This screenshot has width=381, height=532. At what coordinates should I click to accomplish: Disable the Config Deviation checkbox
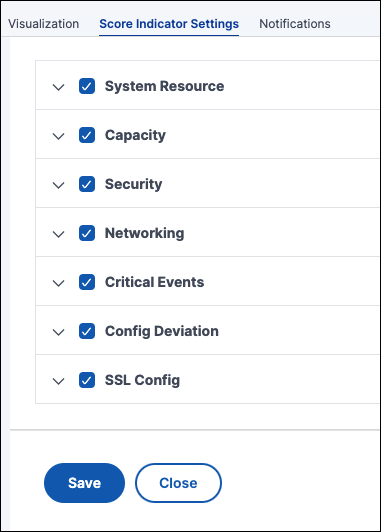pyautogui.click(x=87, y=331)
